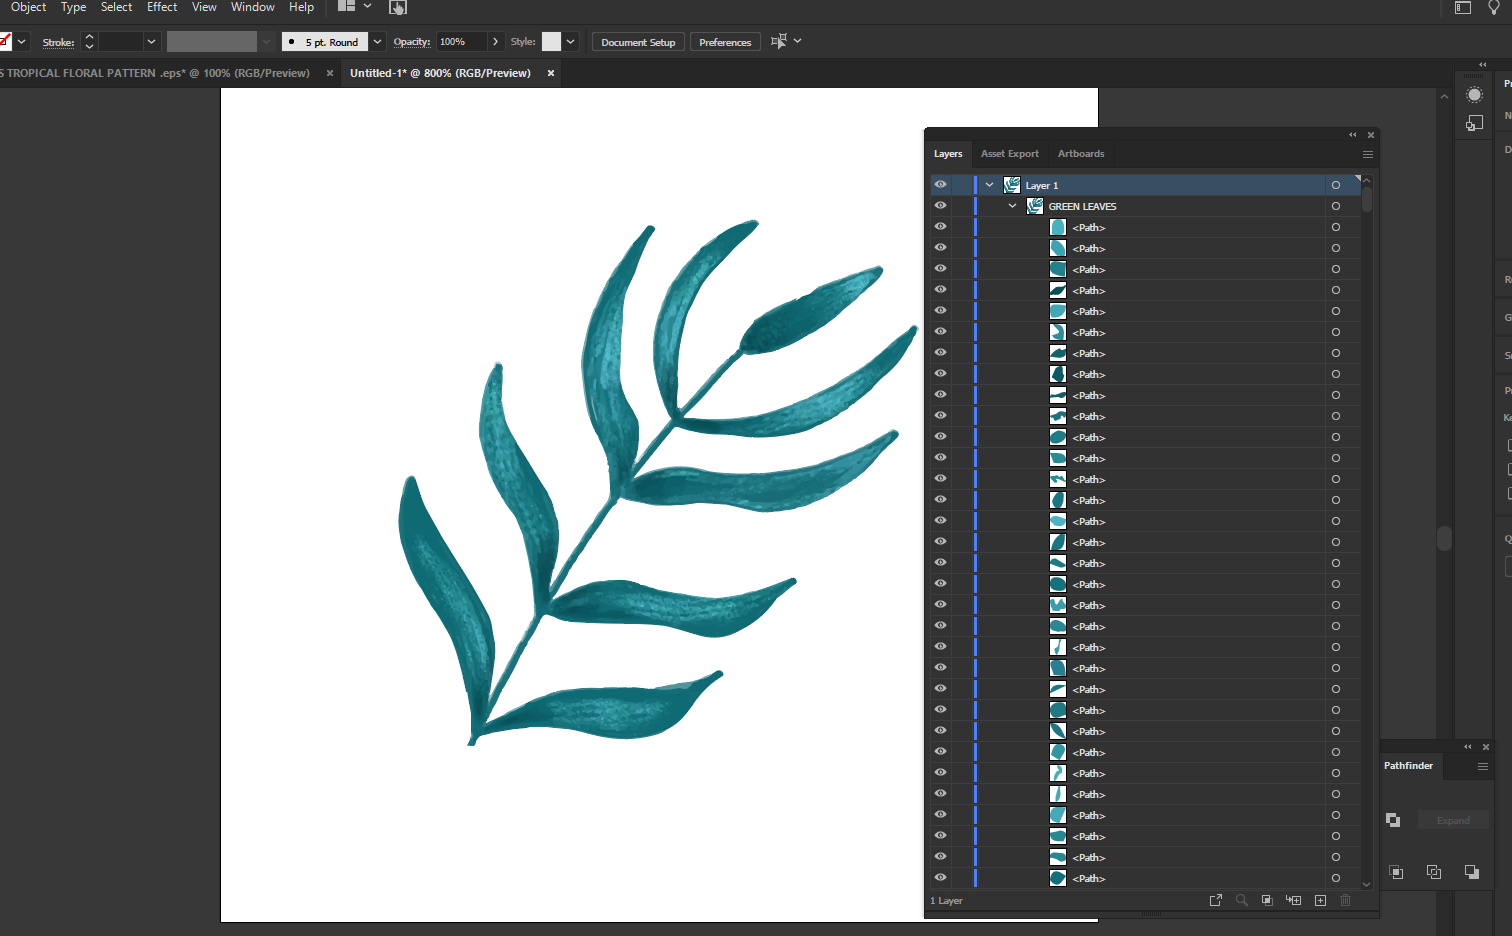Image resolution: width=1512 pixels, height=936 pixels.
Task: Apply the Unite shape mode in Pathfinder
Action: tap(1393, 820)
